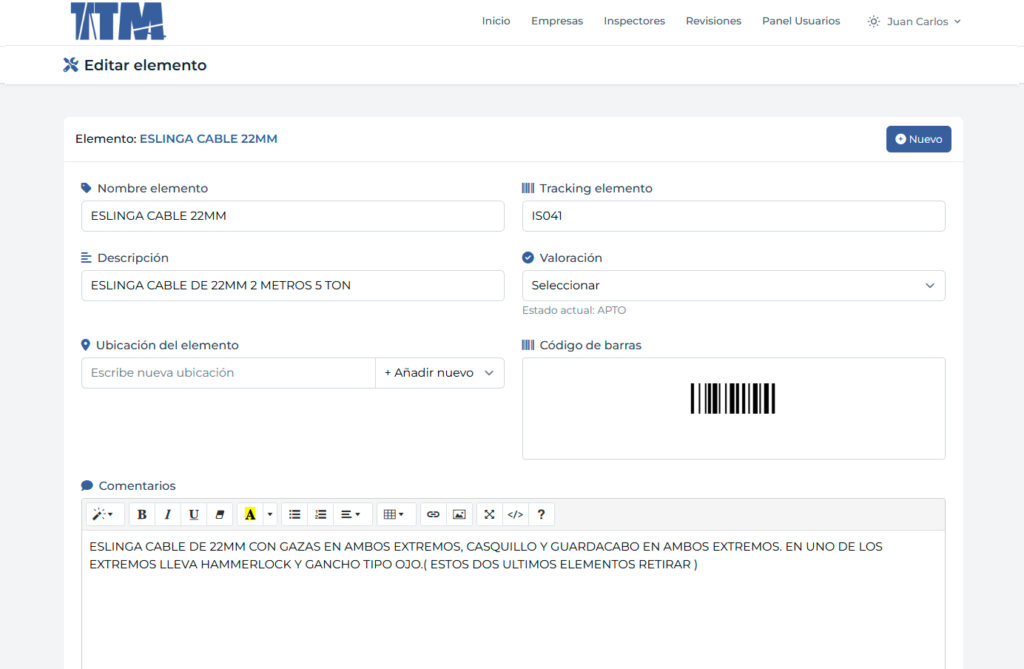Click the Nuevo button
Image resolution: width=1024 pixels, height=669 pixels.
(x=918, y=139)
